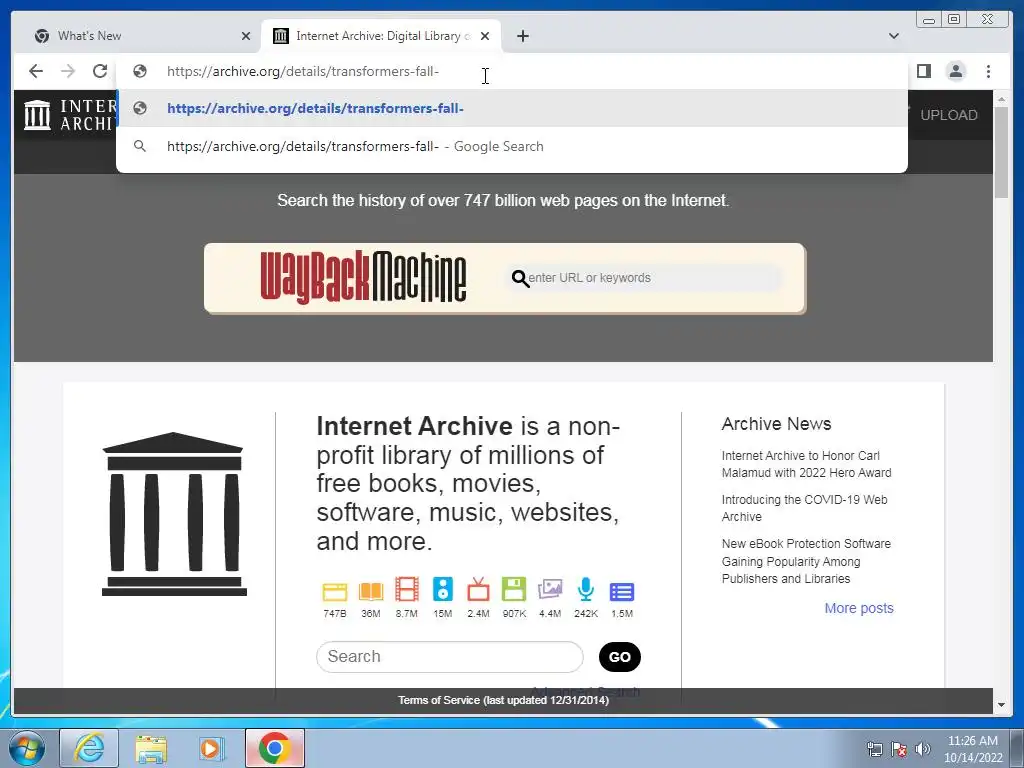
Task: Click the Terms of Service footer notice
Action: (503, 700)
